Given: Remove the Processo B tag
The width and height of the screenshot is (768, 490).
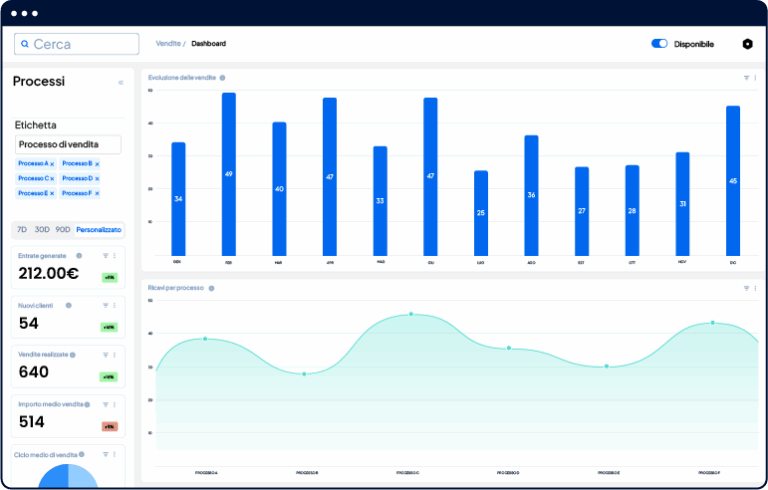Looking at the screenshot, I should [x=97, y=164].
